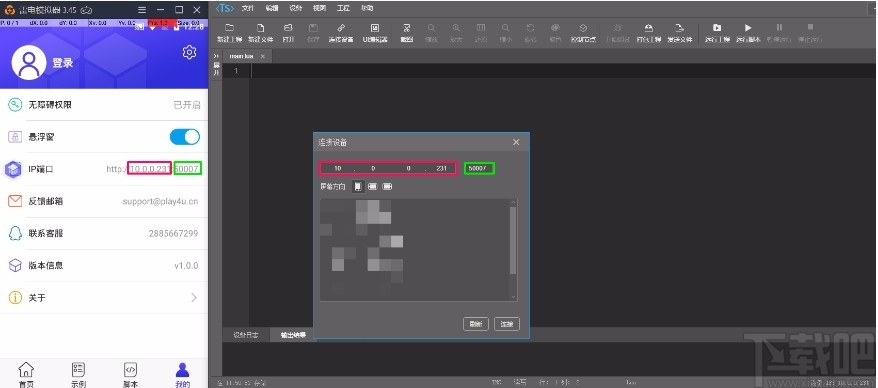Click the user avatar login icon
The height and width of the screenshot is (388, 878).
click(29, 63)
